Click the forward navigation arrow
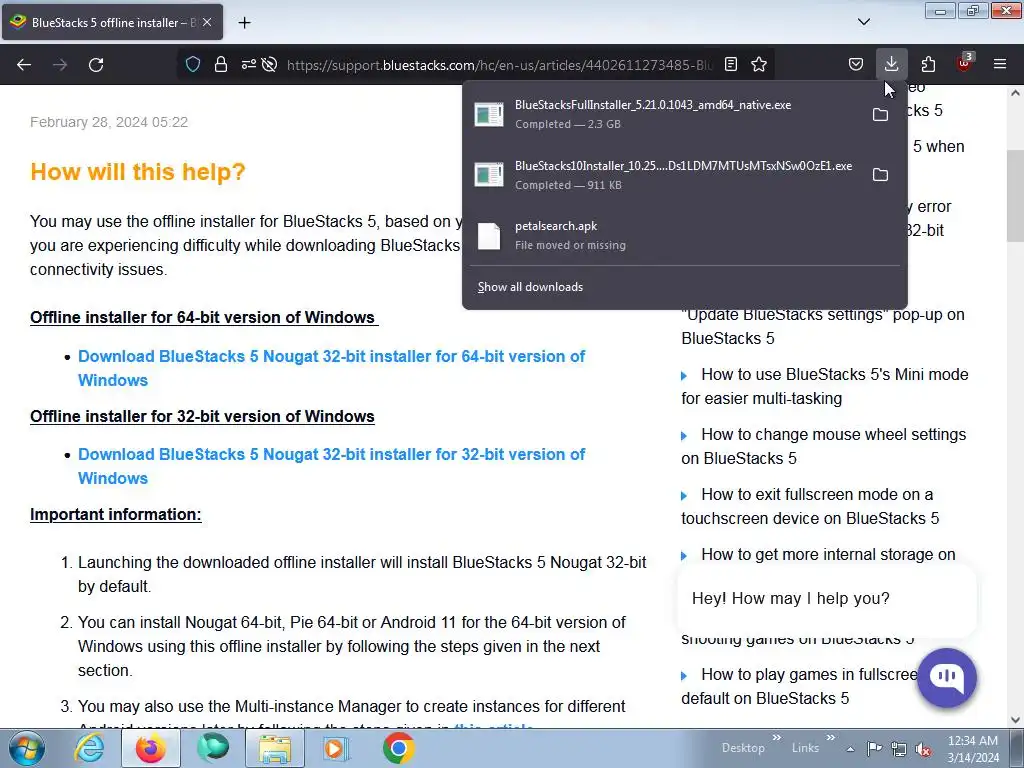Viewport: 1024px width, 768px height. point(60,64)
